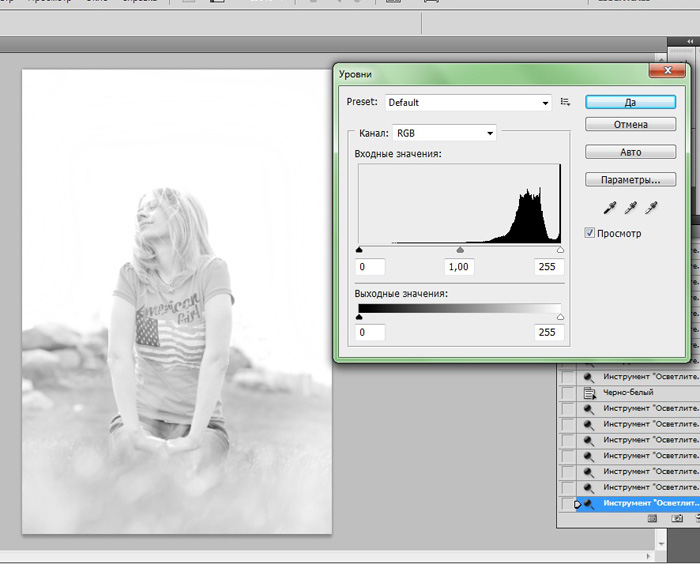Close the Уровни dialog
Screen dimensions: 700x564
coord(667,71)
